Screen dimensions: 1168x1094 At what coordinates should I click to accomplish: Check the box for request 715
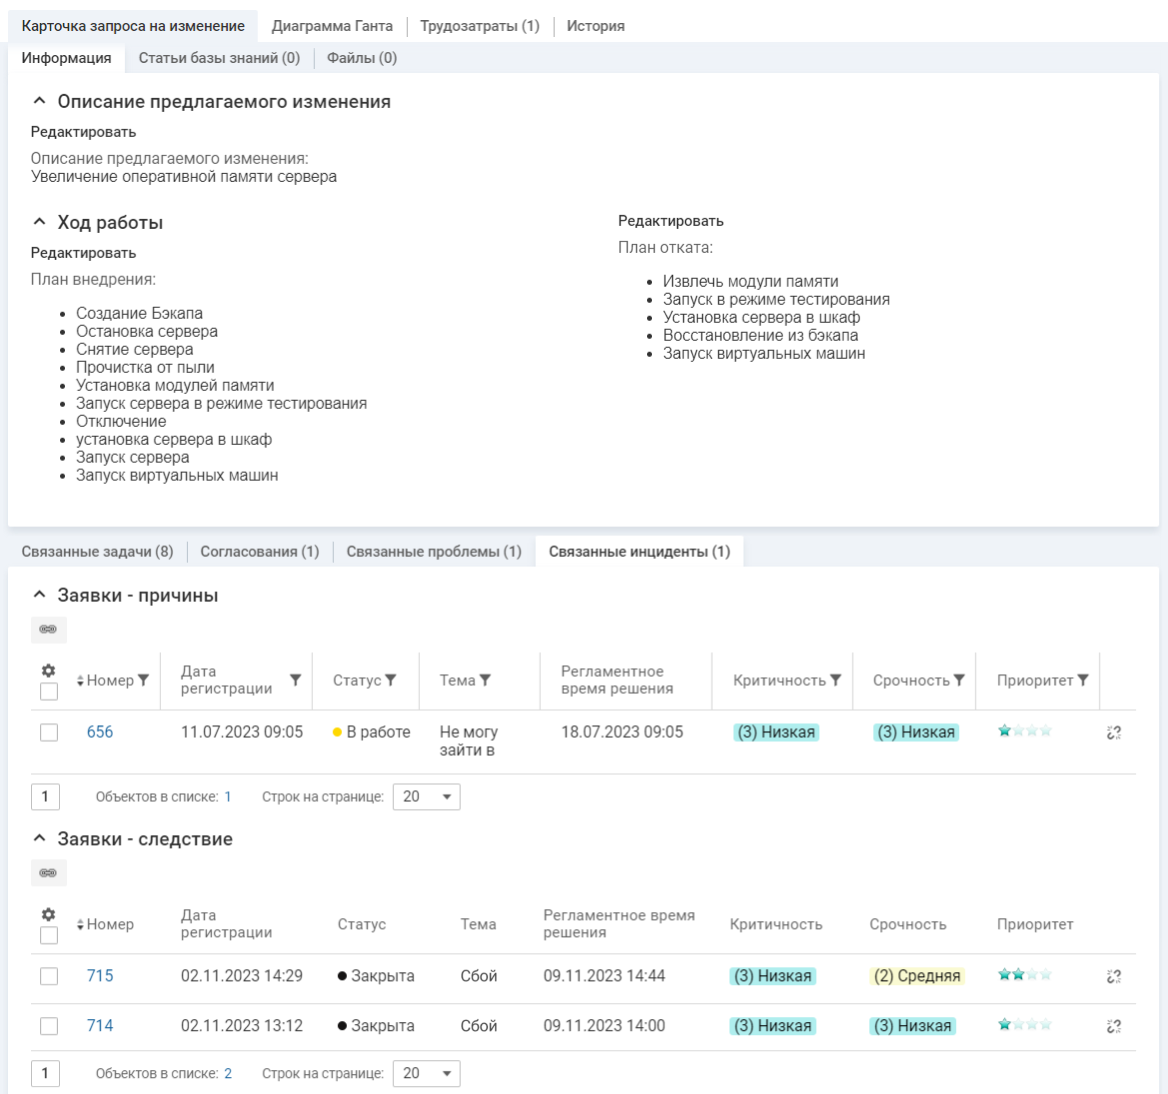[48, 976]
